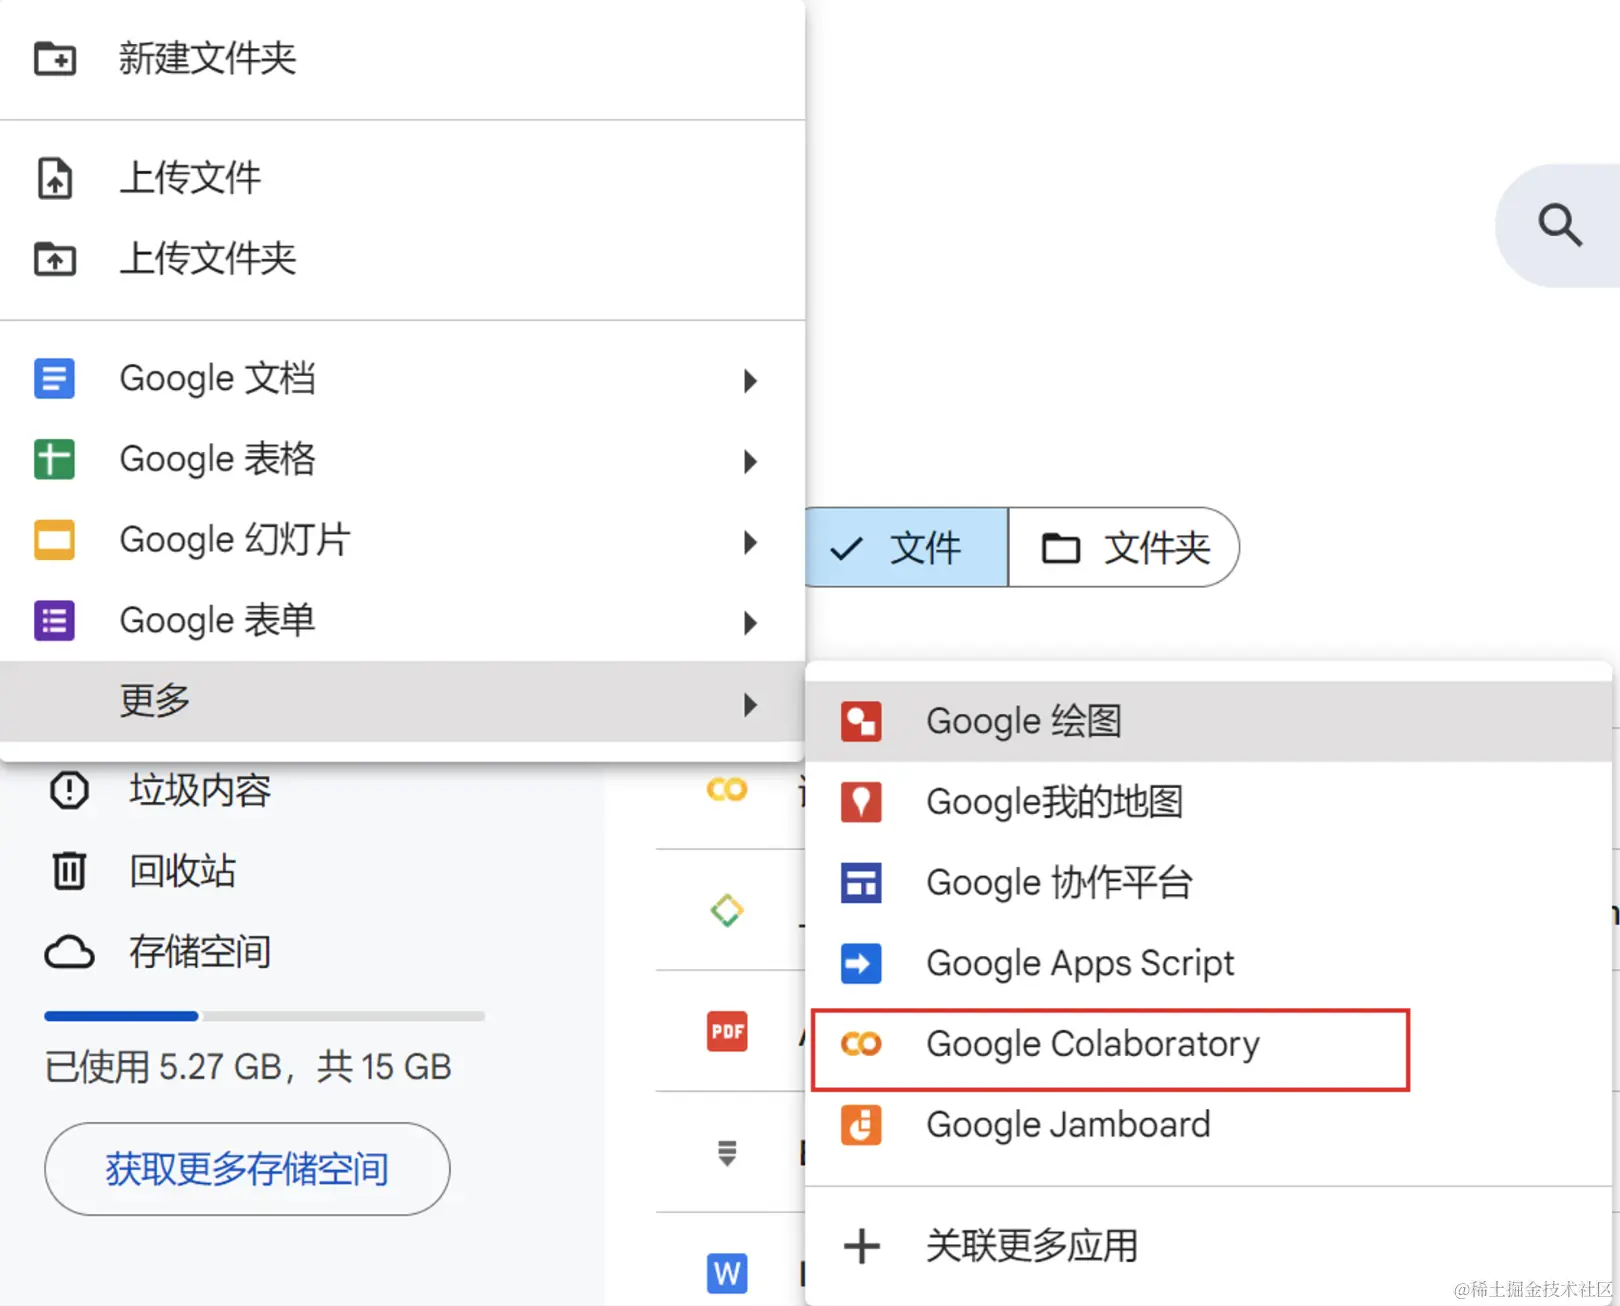Toggle the 文件夹 filter chip
Image resolution: width=1620 pixels, height=1306 pixels.
coord(1124,547)
